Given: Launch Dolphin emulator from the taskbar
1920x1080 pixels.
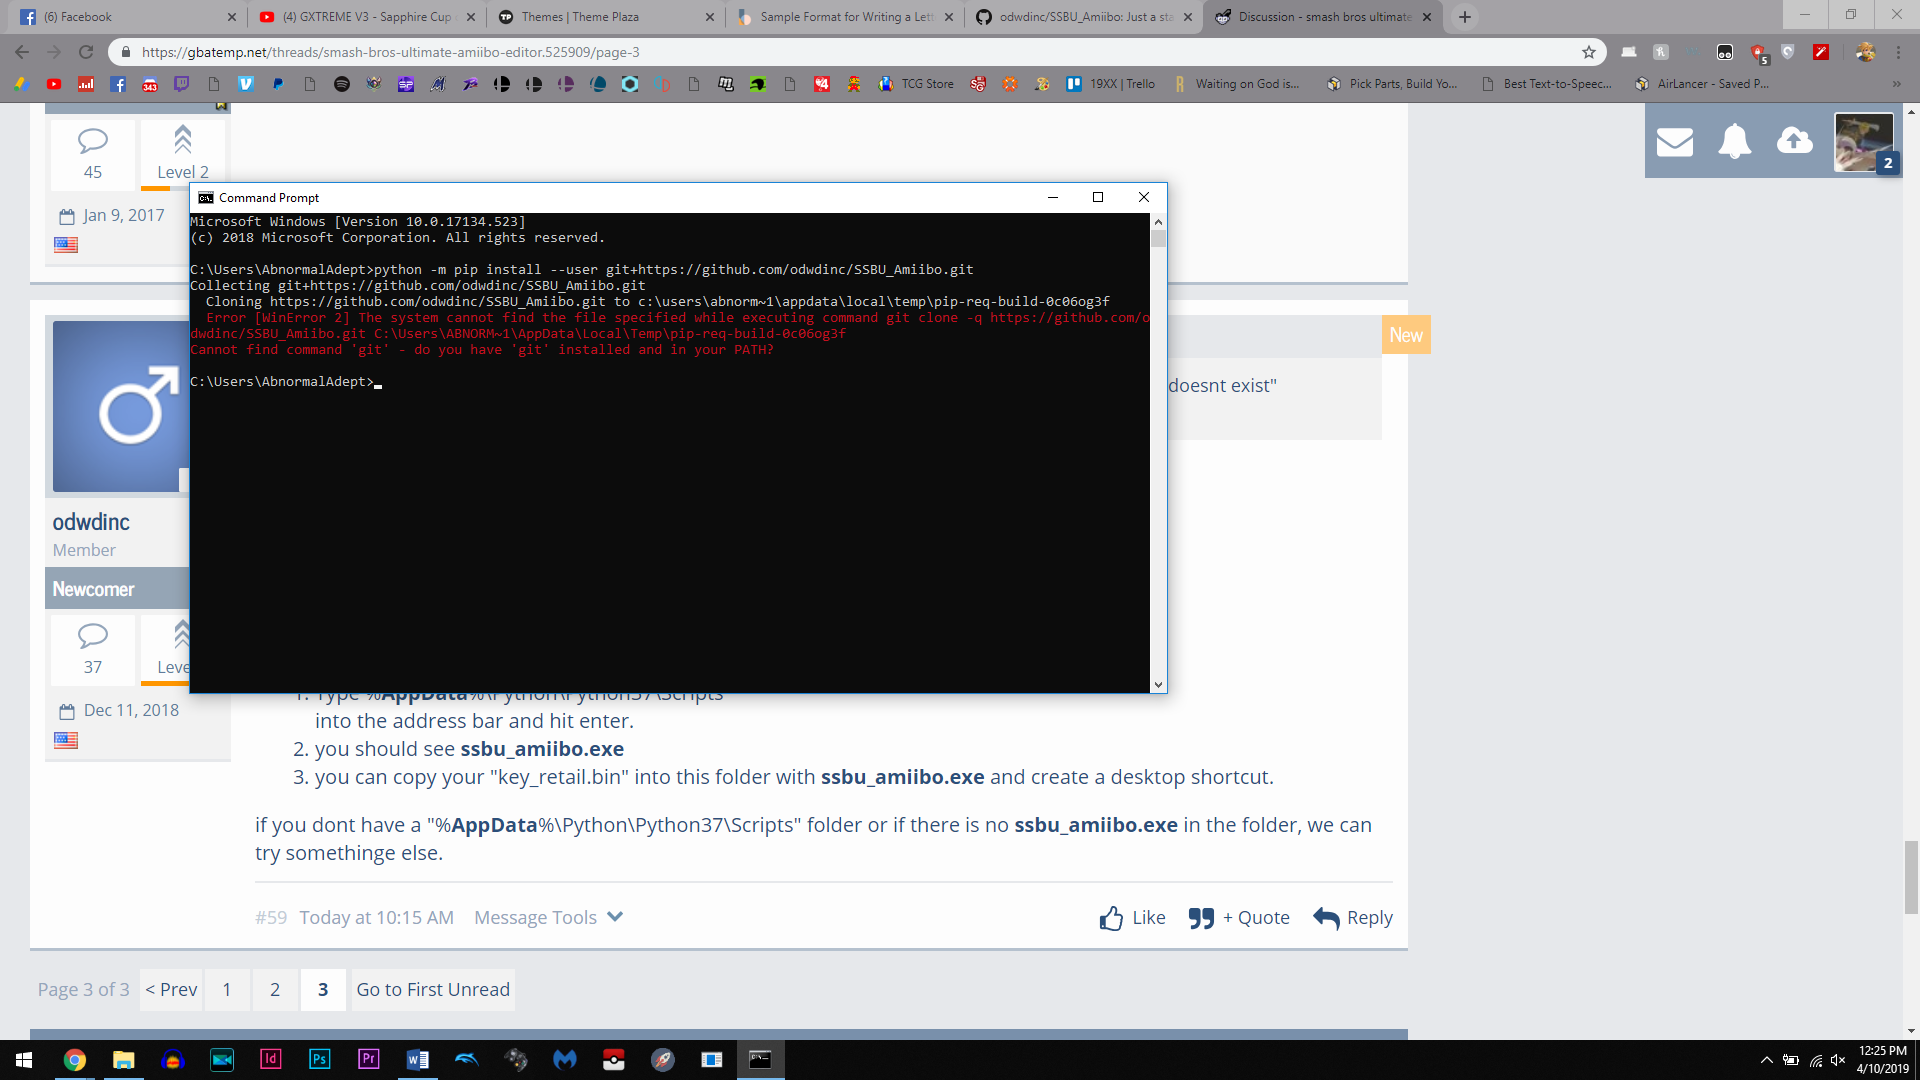Looking at the screenshot, I should click(x=466, y=1060).
